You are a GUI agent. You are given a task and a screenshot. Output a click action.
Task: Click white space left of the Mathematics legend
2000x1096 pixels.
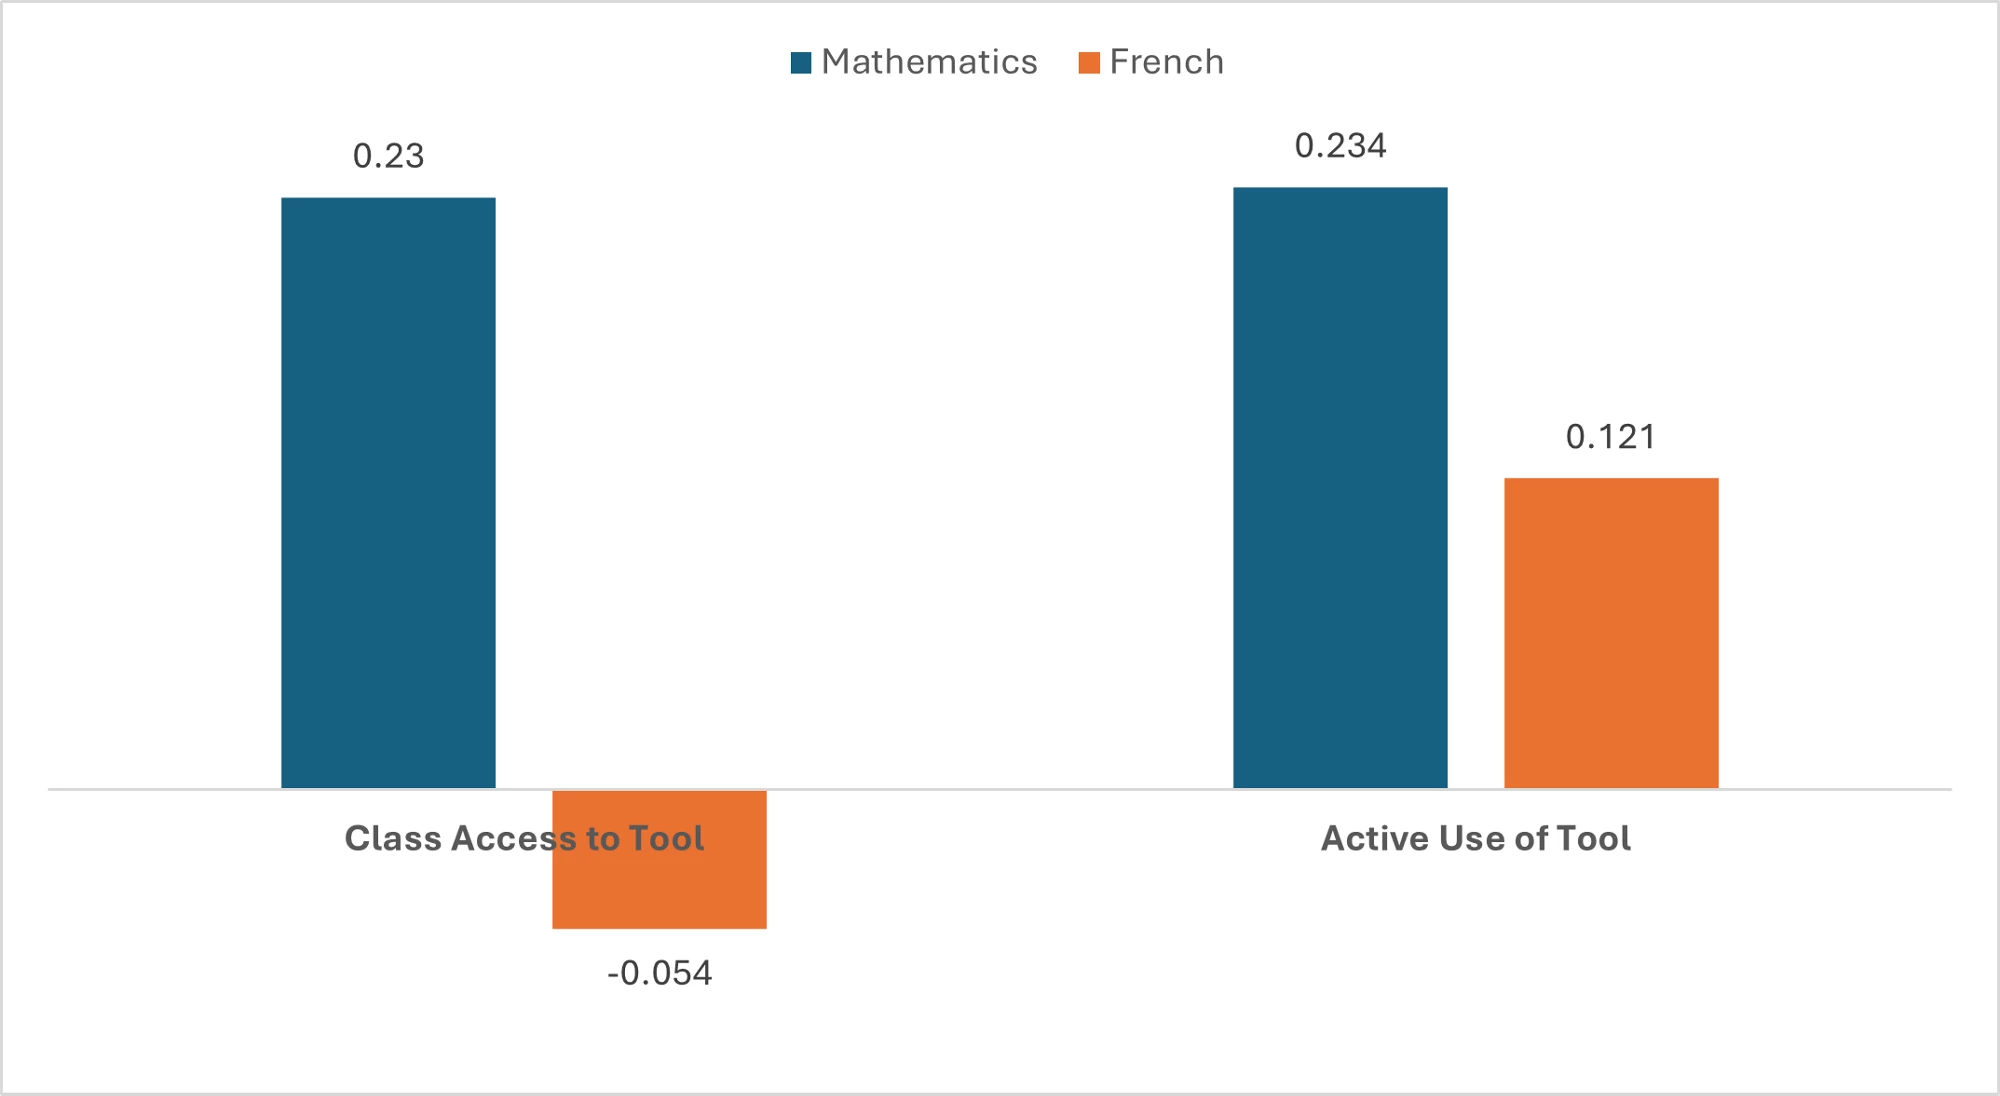pyautogui.click(x=600, y=62)
